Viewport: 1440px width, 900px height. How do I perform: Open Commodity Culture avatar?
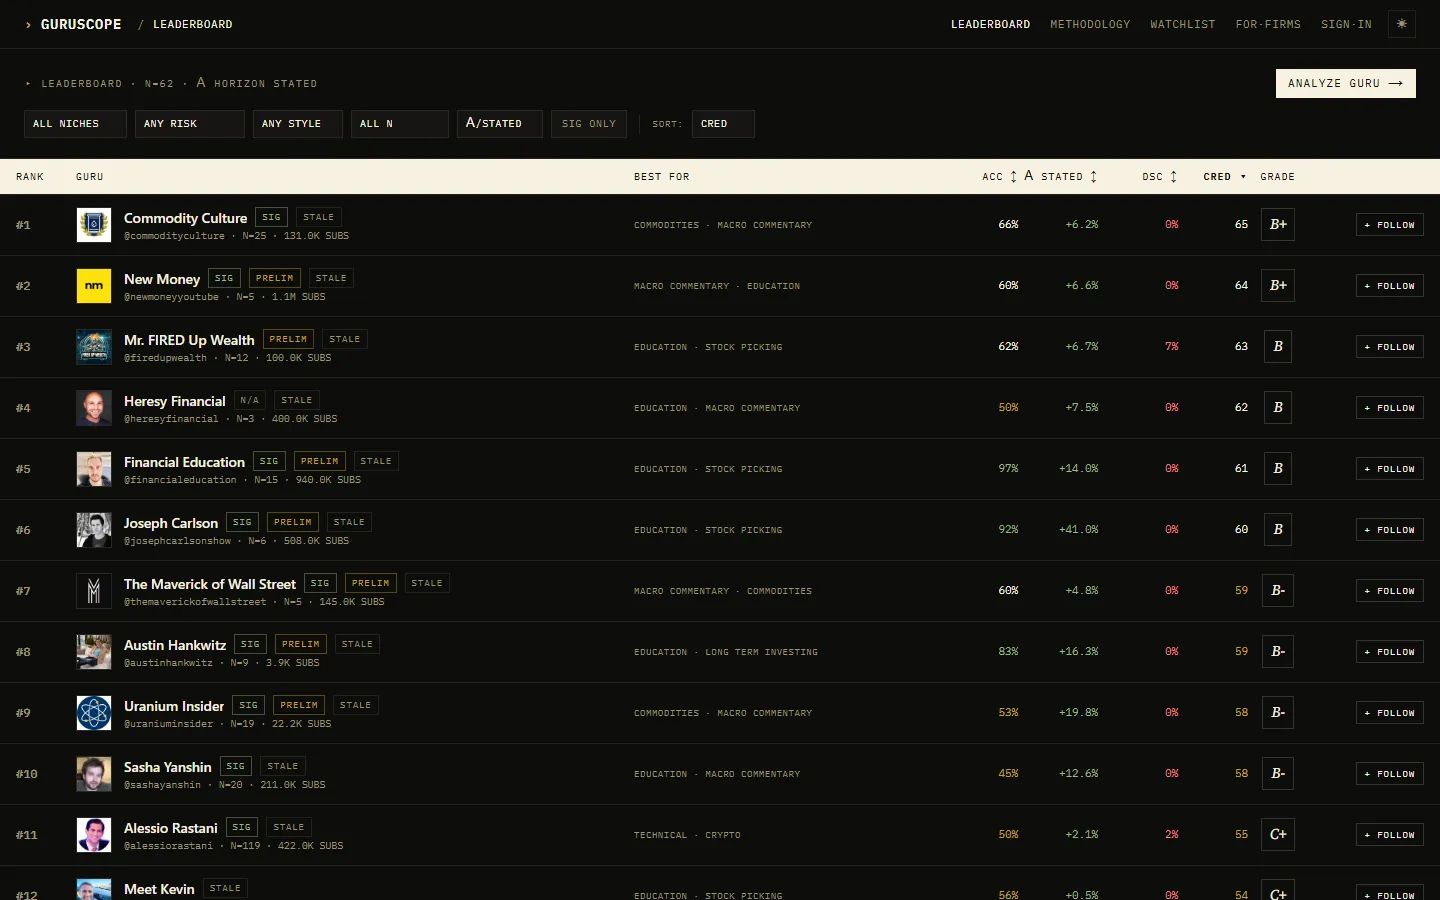(x=94, y=225)
